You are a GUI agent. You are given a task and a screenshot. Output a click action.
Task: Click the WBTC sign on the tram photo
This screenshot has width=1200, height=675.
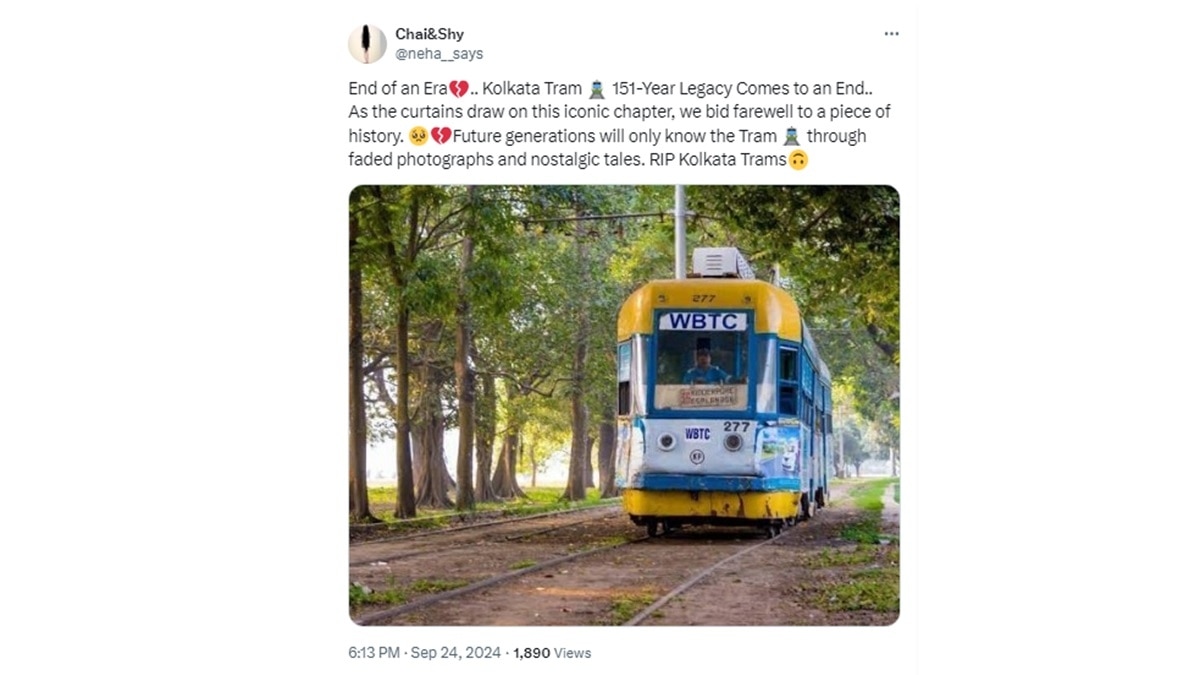tap(702, 321)
